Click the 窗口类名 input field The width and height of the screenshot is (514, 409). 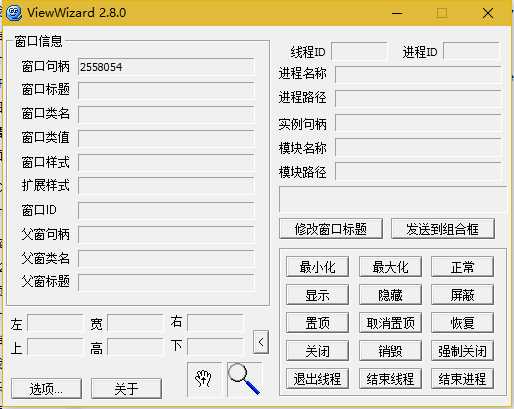click(x=166, y=115)
